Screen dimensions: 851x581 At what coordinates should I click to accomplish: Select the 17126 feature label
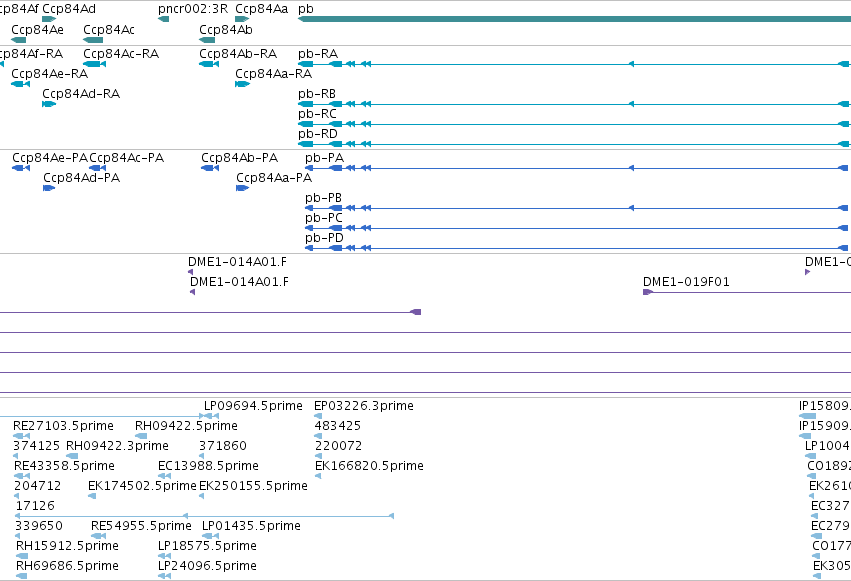point(35,506)
